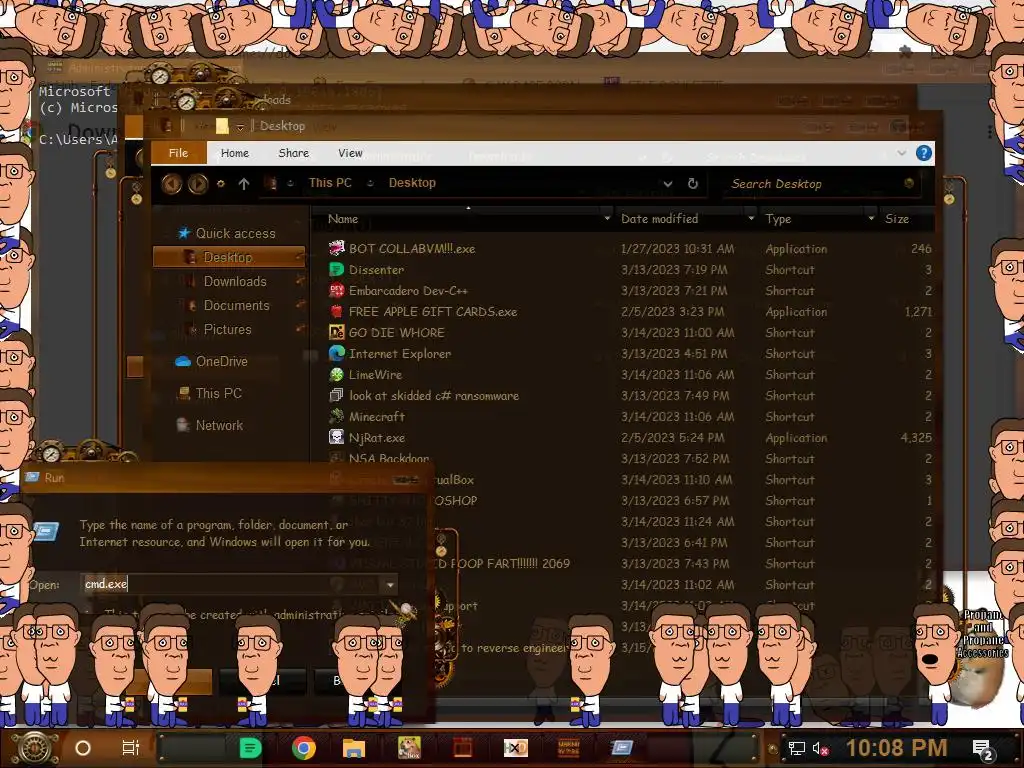The width and height of the screenshot is (1024, 768).
Task: Show clock reading 10:08 PM
Action: tap(896, 748)
